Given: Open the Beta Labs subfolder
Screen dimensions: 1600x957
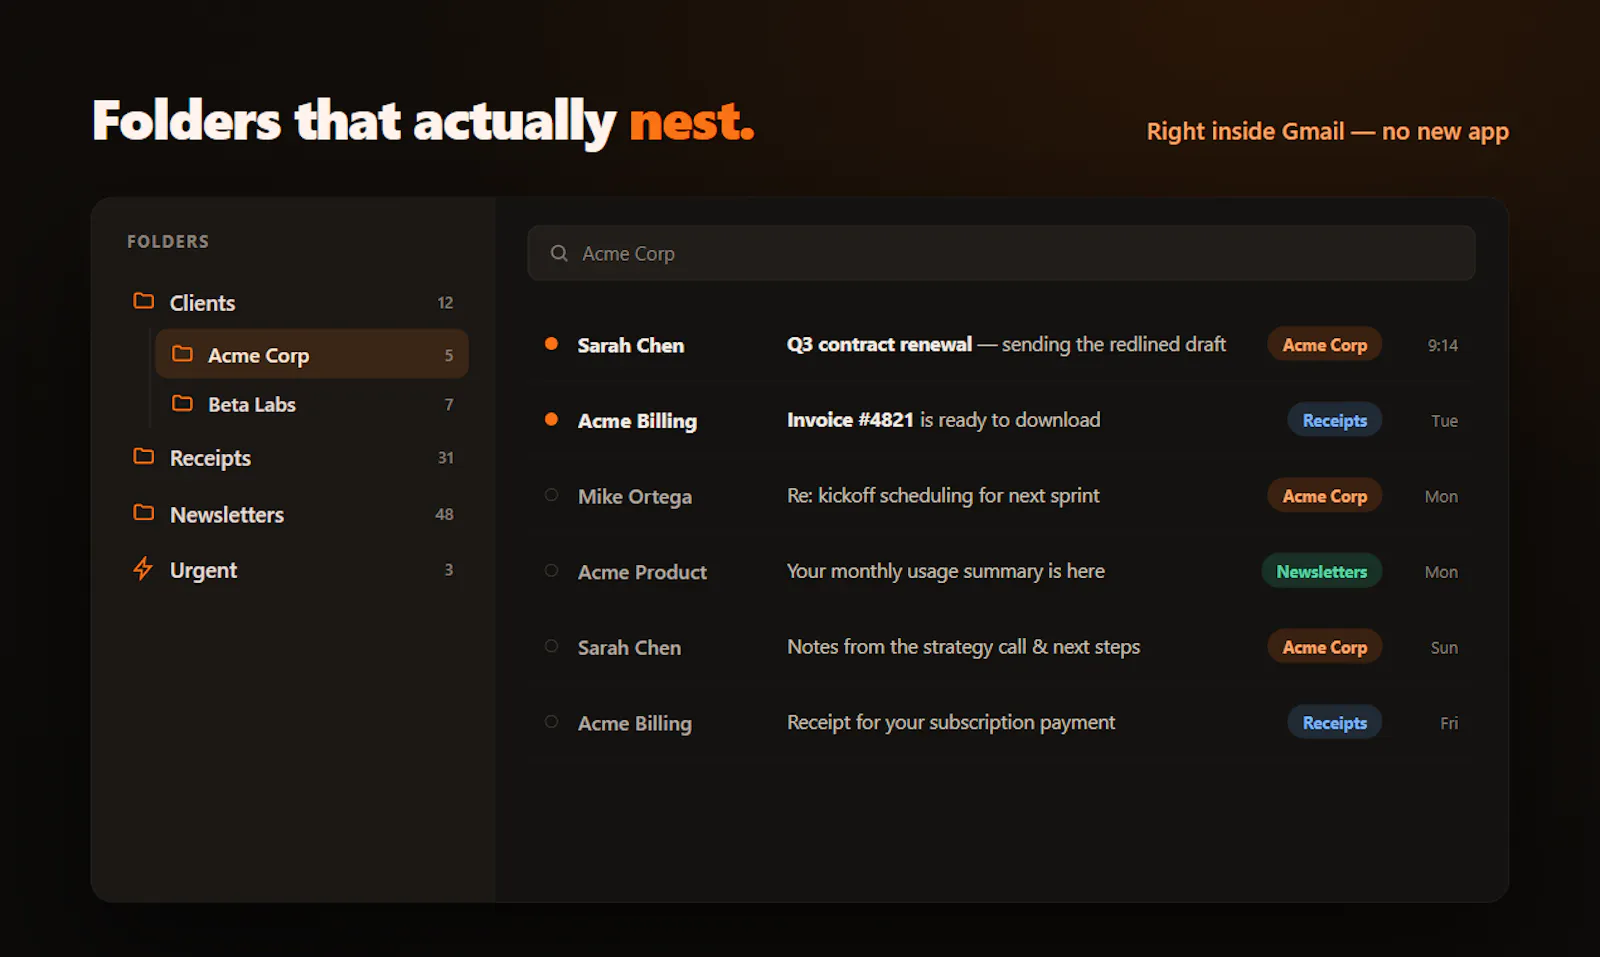Looking at the screenshot, I should point(312,404).
